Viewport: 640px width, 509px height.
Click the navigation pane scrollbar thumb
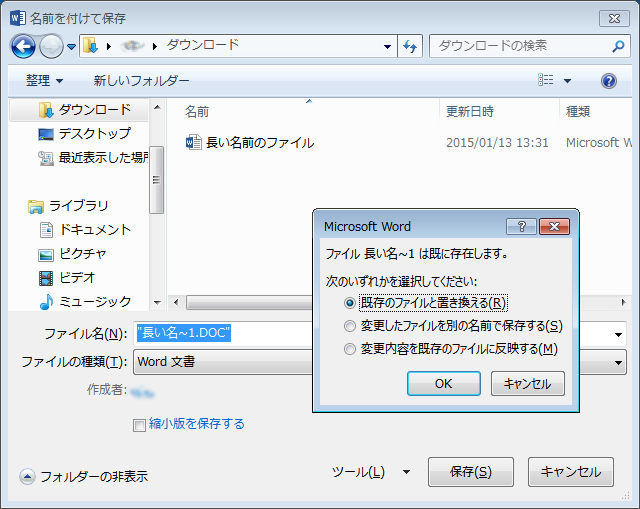pos(156,180)
